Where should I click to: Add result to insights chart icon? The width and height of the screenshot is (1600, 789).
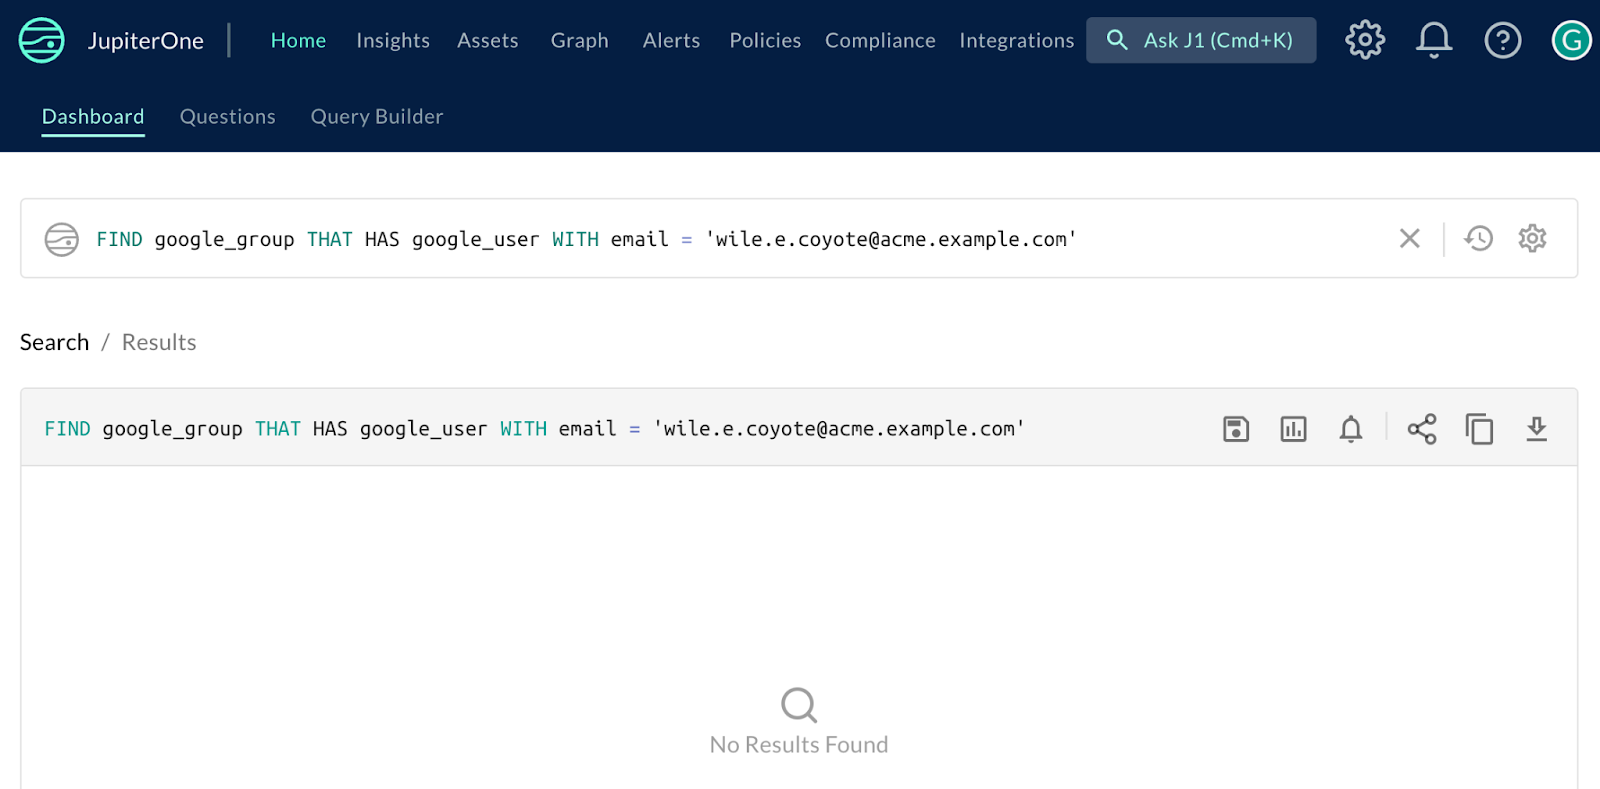(1293, 429)
